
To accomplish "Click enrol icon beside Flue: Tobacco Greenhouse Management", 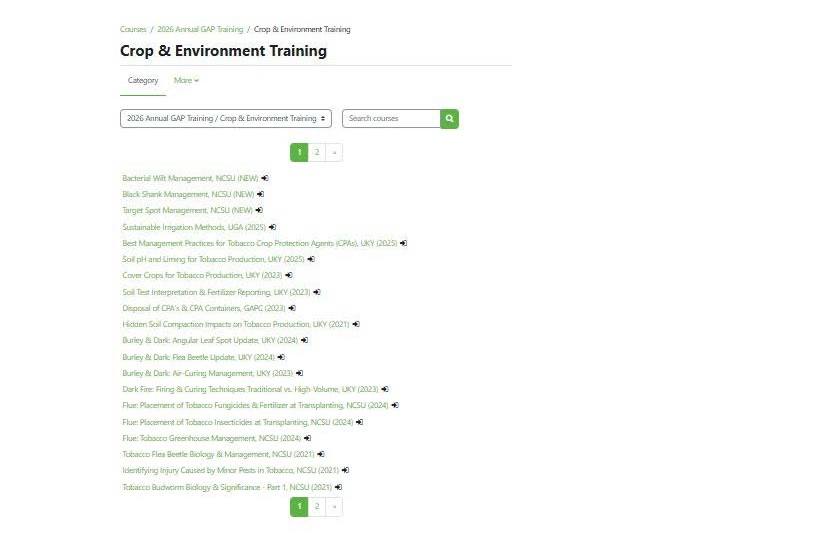I will coord(307,438).
